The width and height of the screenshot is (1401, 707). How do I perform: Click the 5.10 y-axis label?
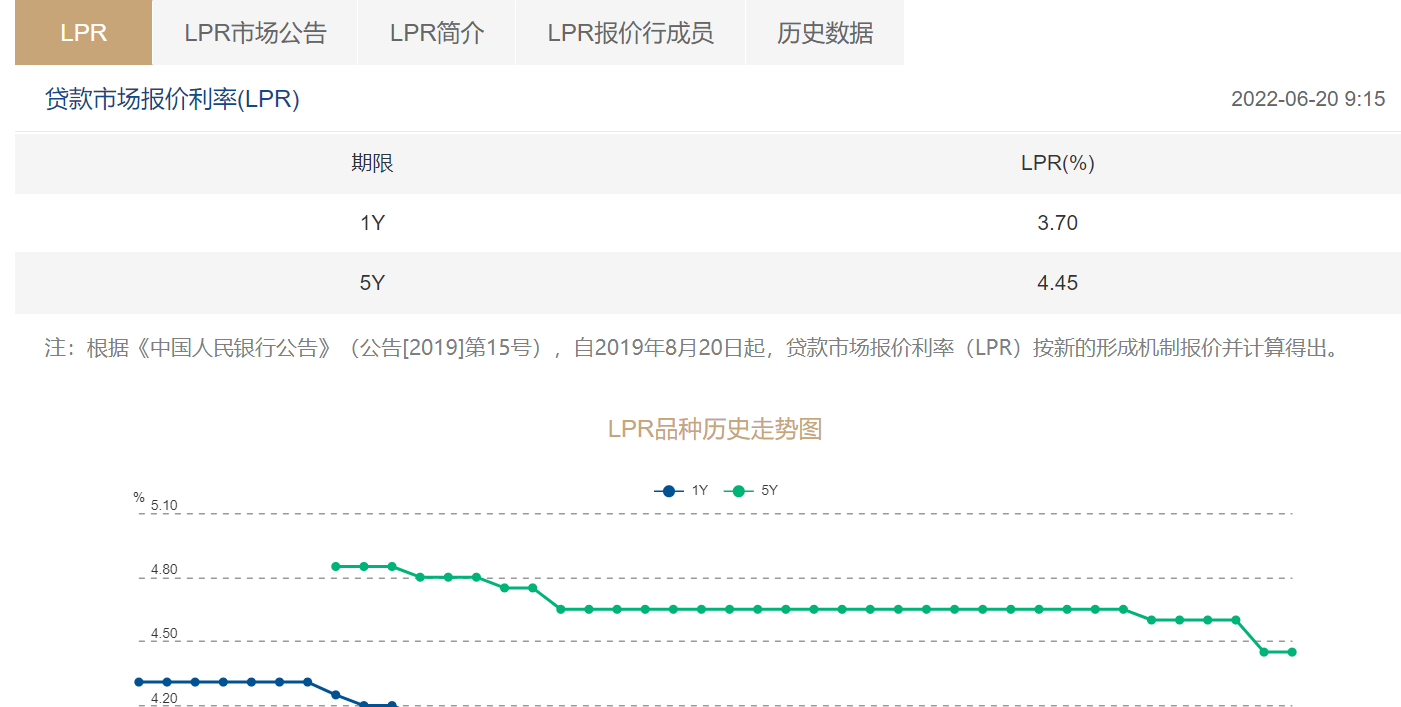pyautogui.click(x=164, y=506)
